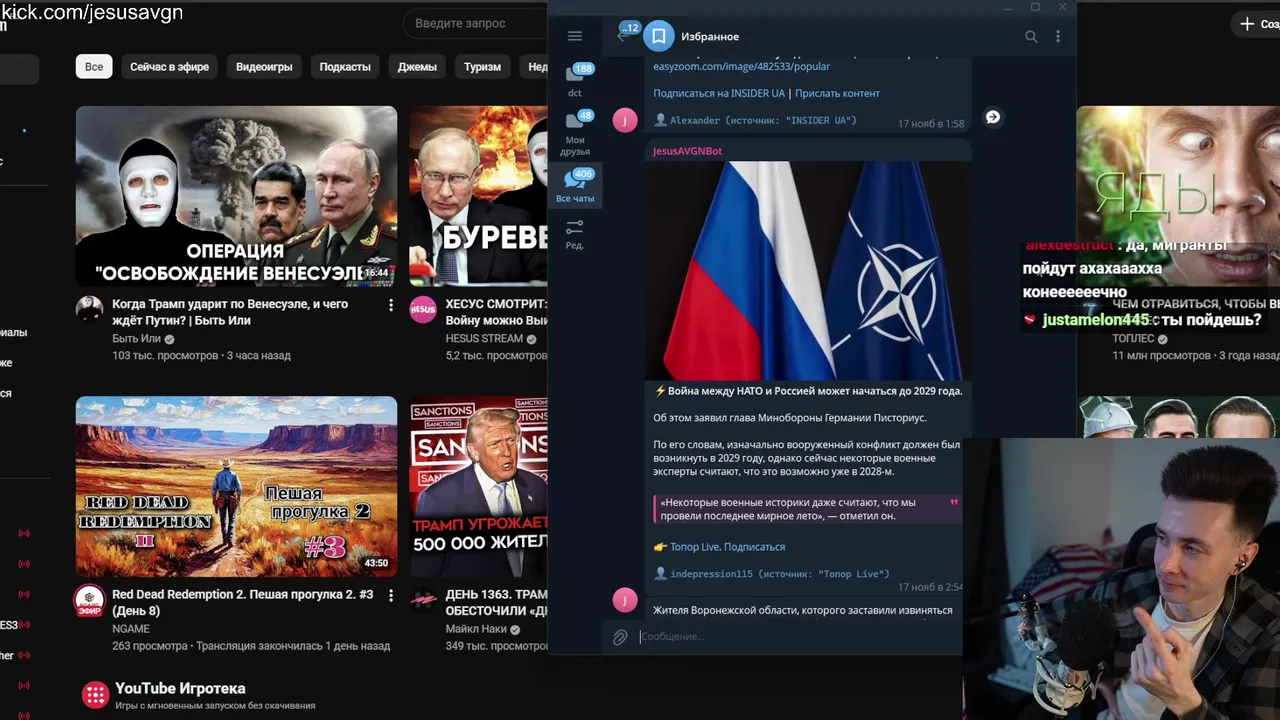Click the paperclip attach file icon

pyautogui.click(x=620, y=637)
